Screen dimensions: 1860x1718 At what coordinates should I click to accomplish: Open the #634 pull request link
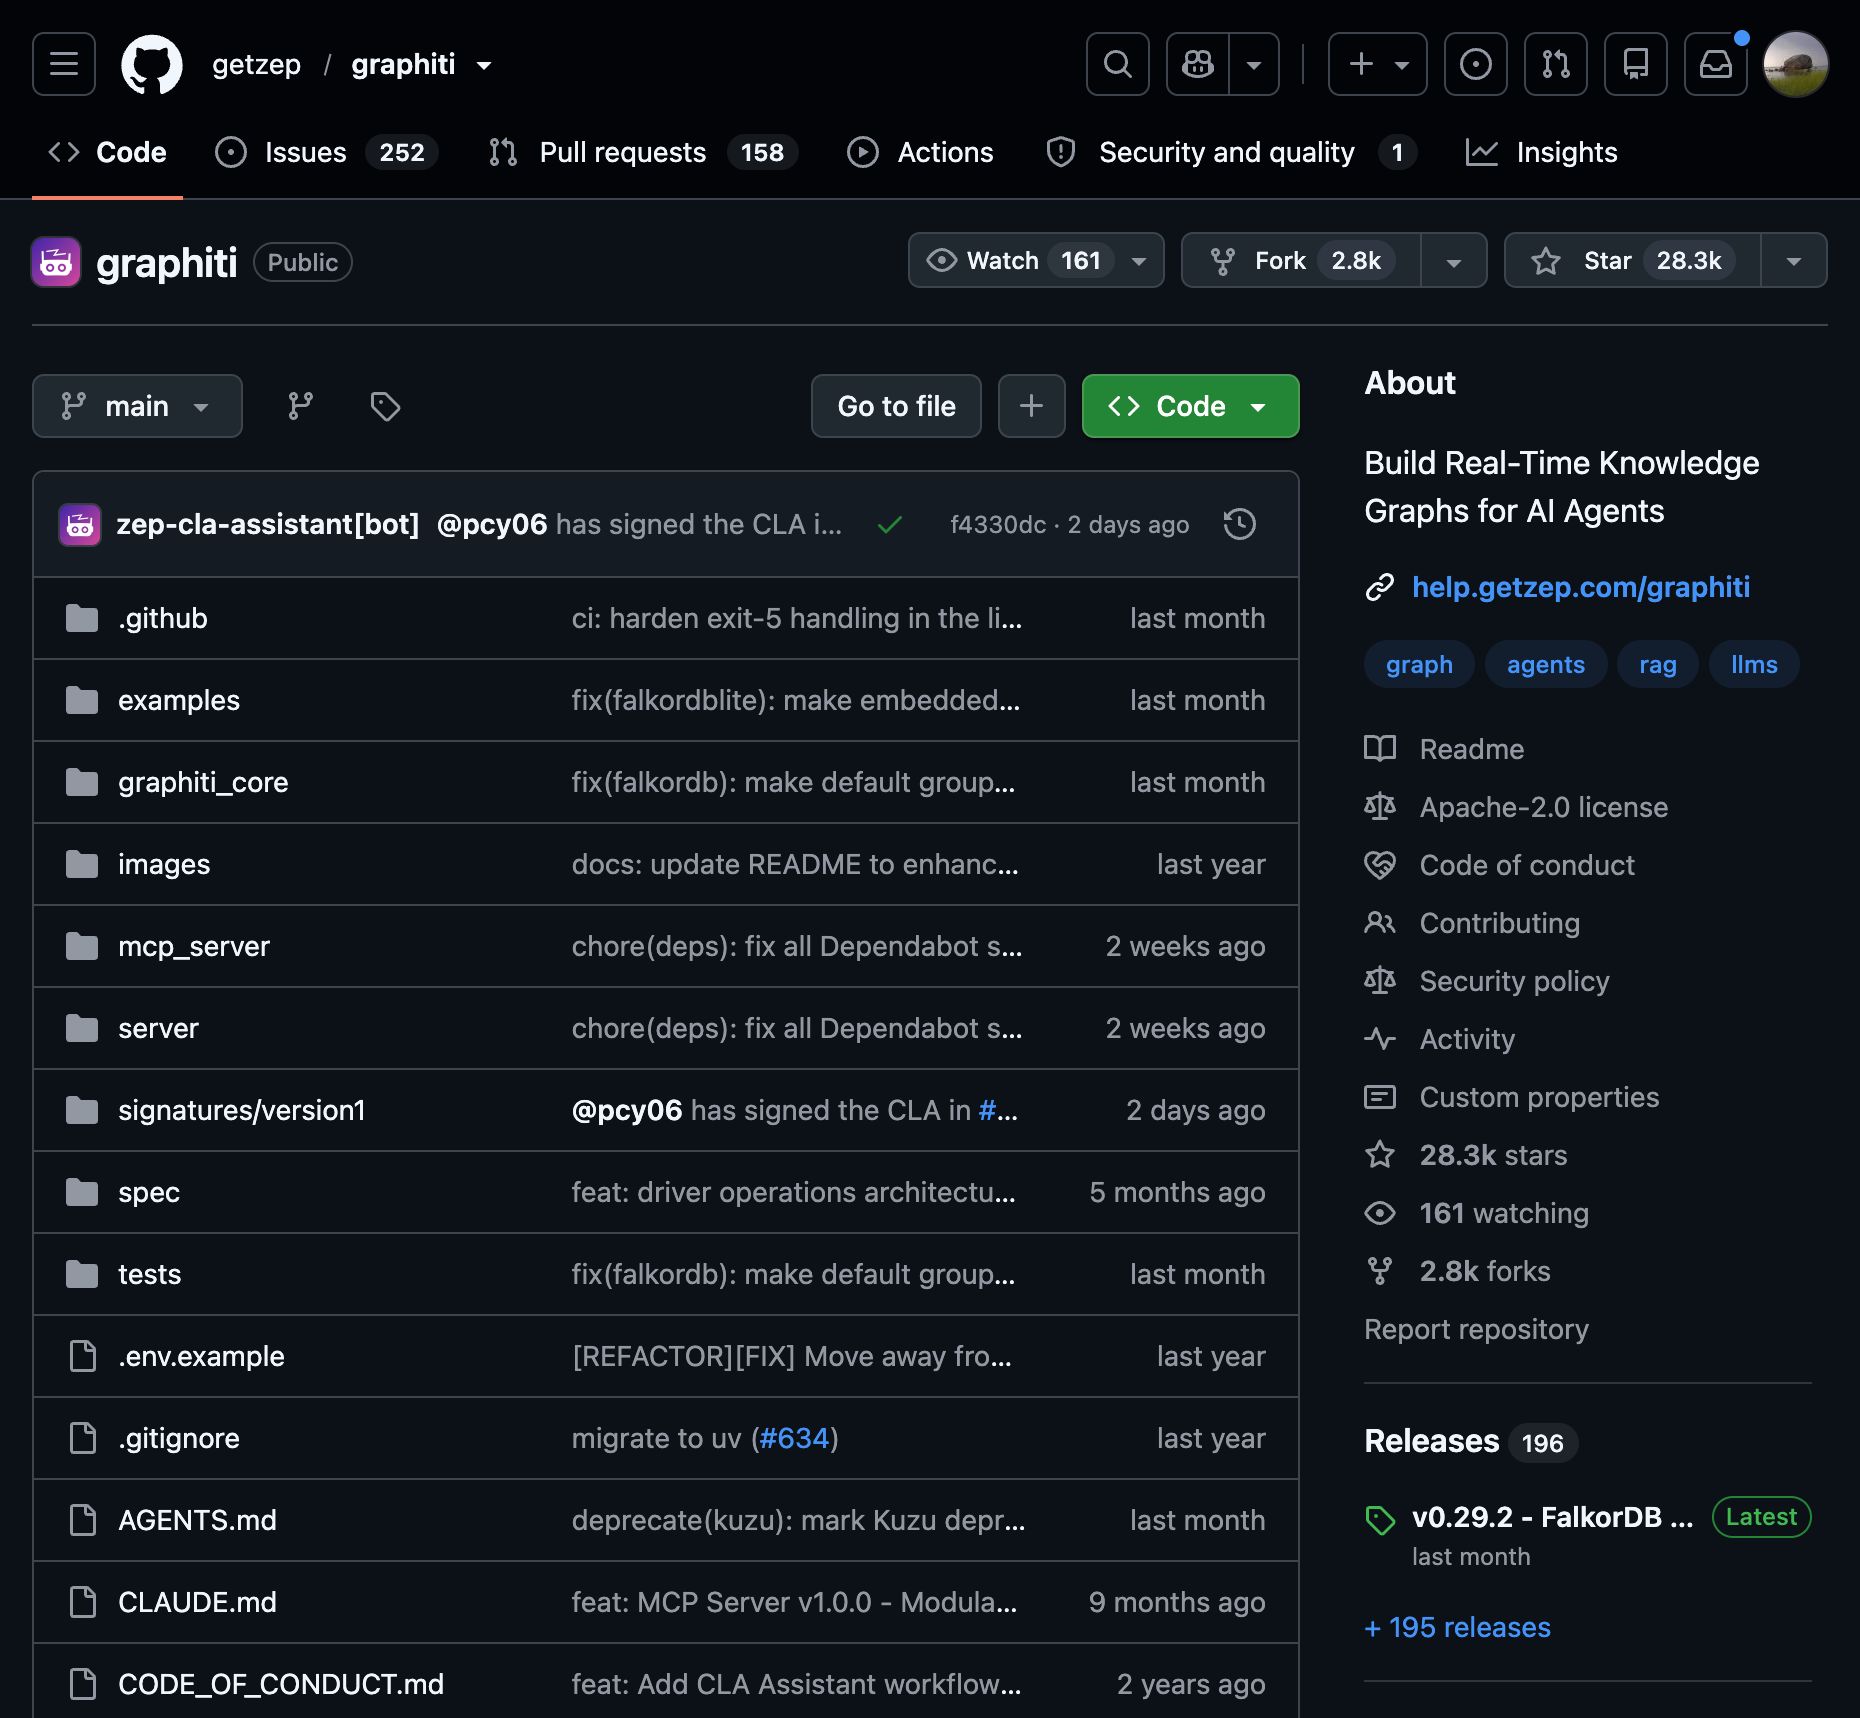tap(794, 1438)
